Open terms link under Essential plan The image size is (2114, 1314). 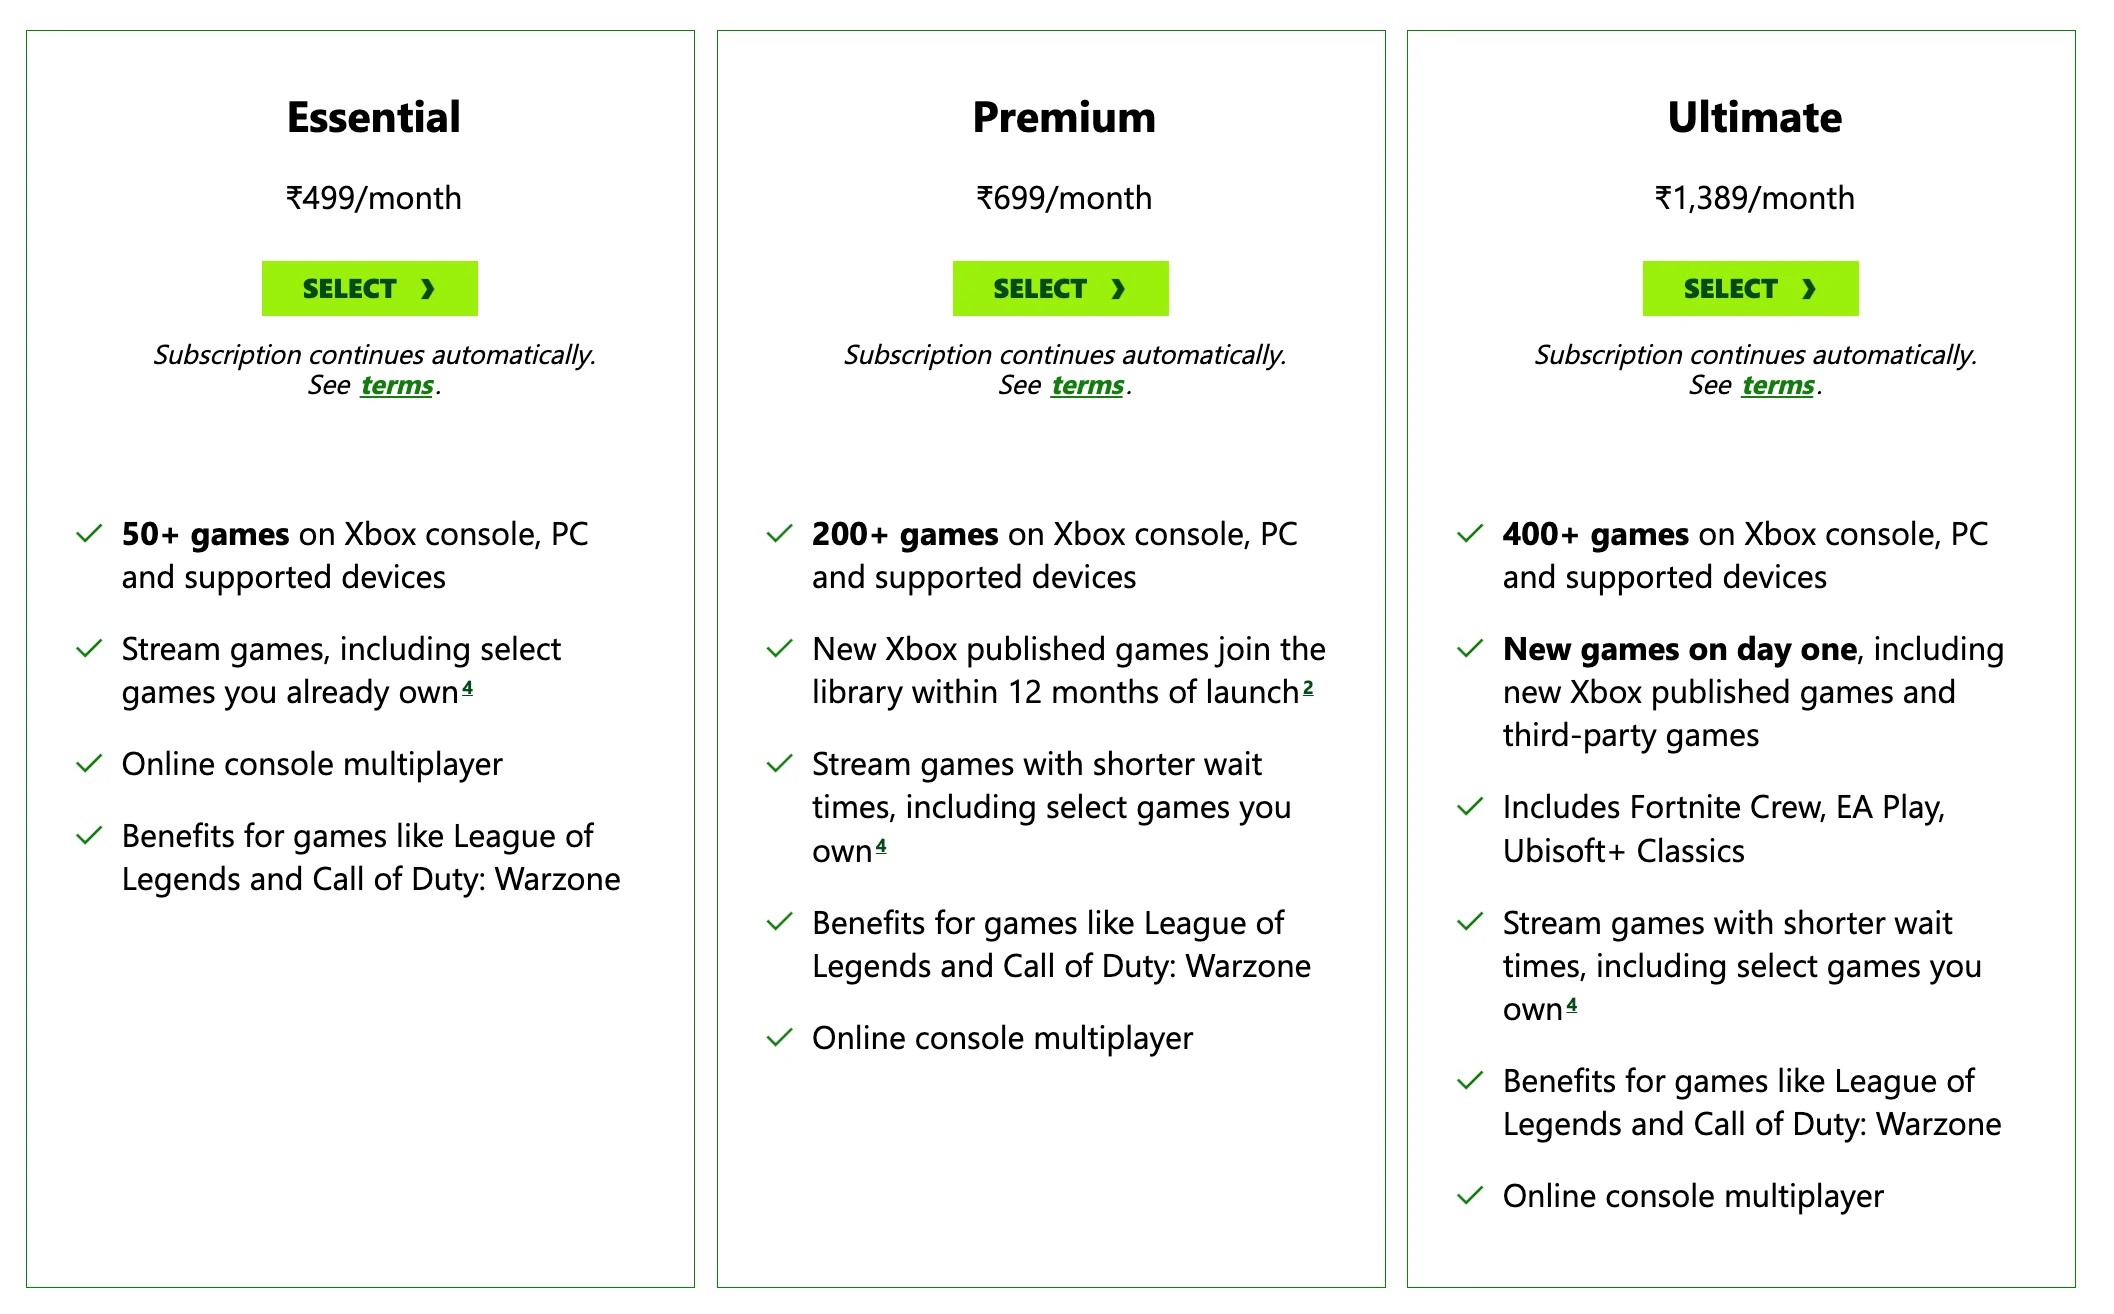[x=397, y=385]
